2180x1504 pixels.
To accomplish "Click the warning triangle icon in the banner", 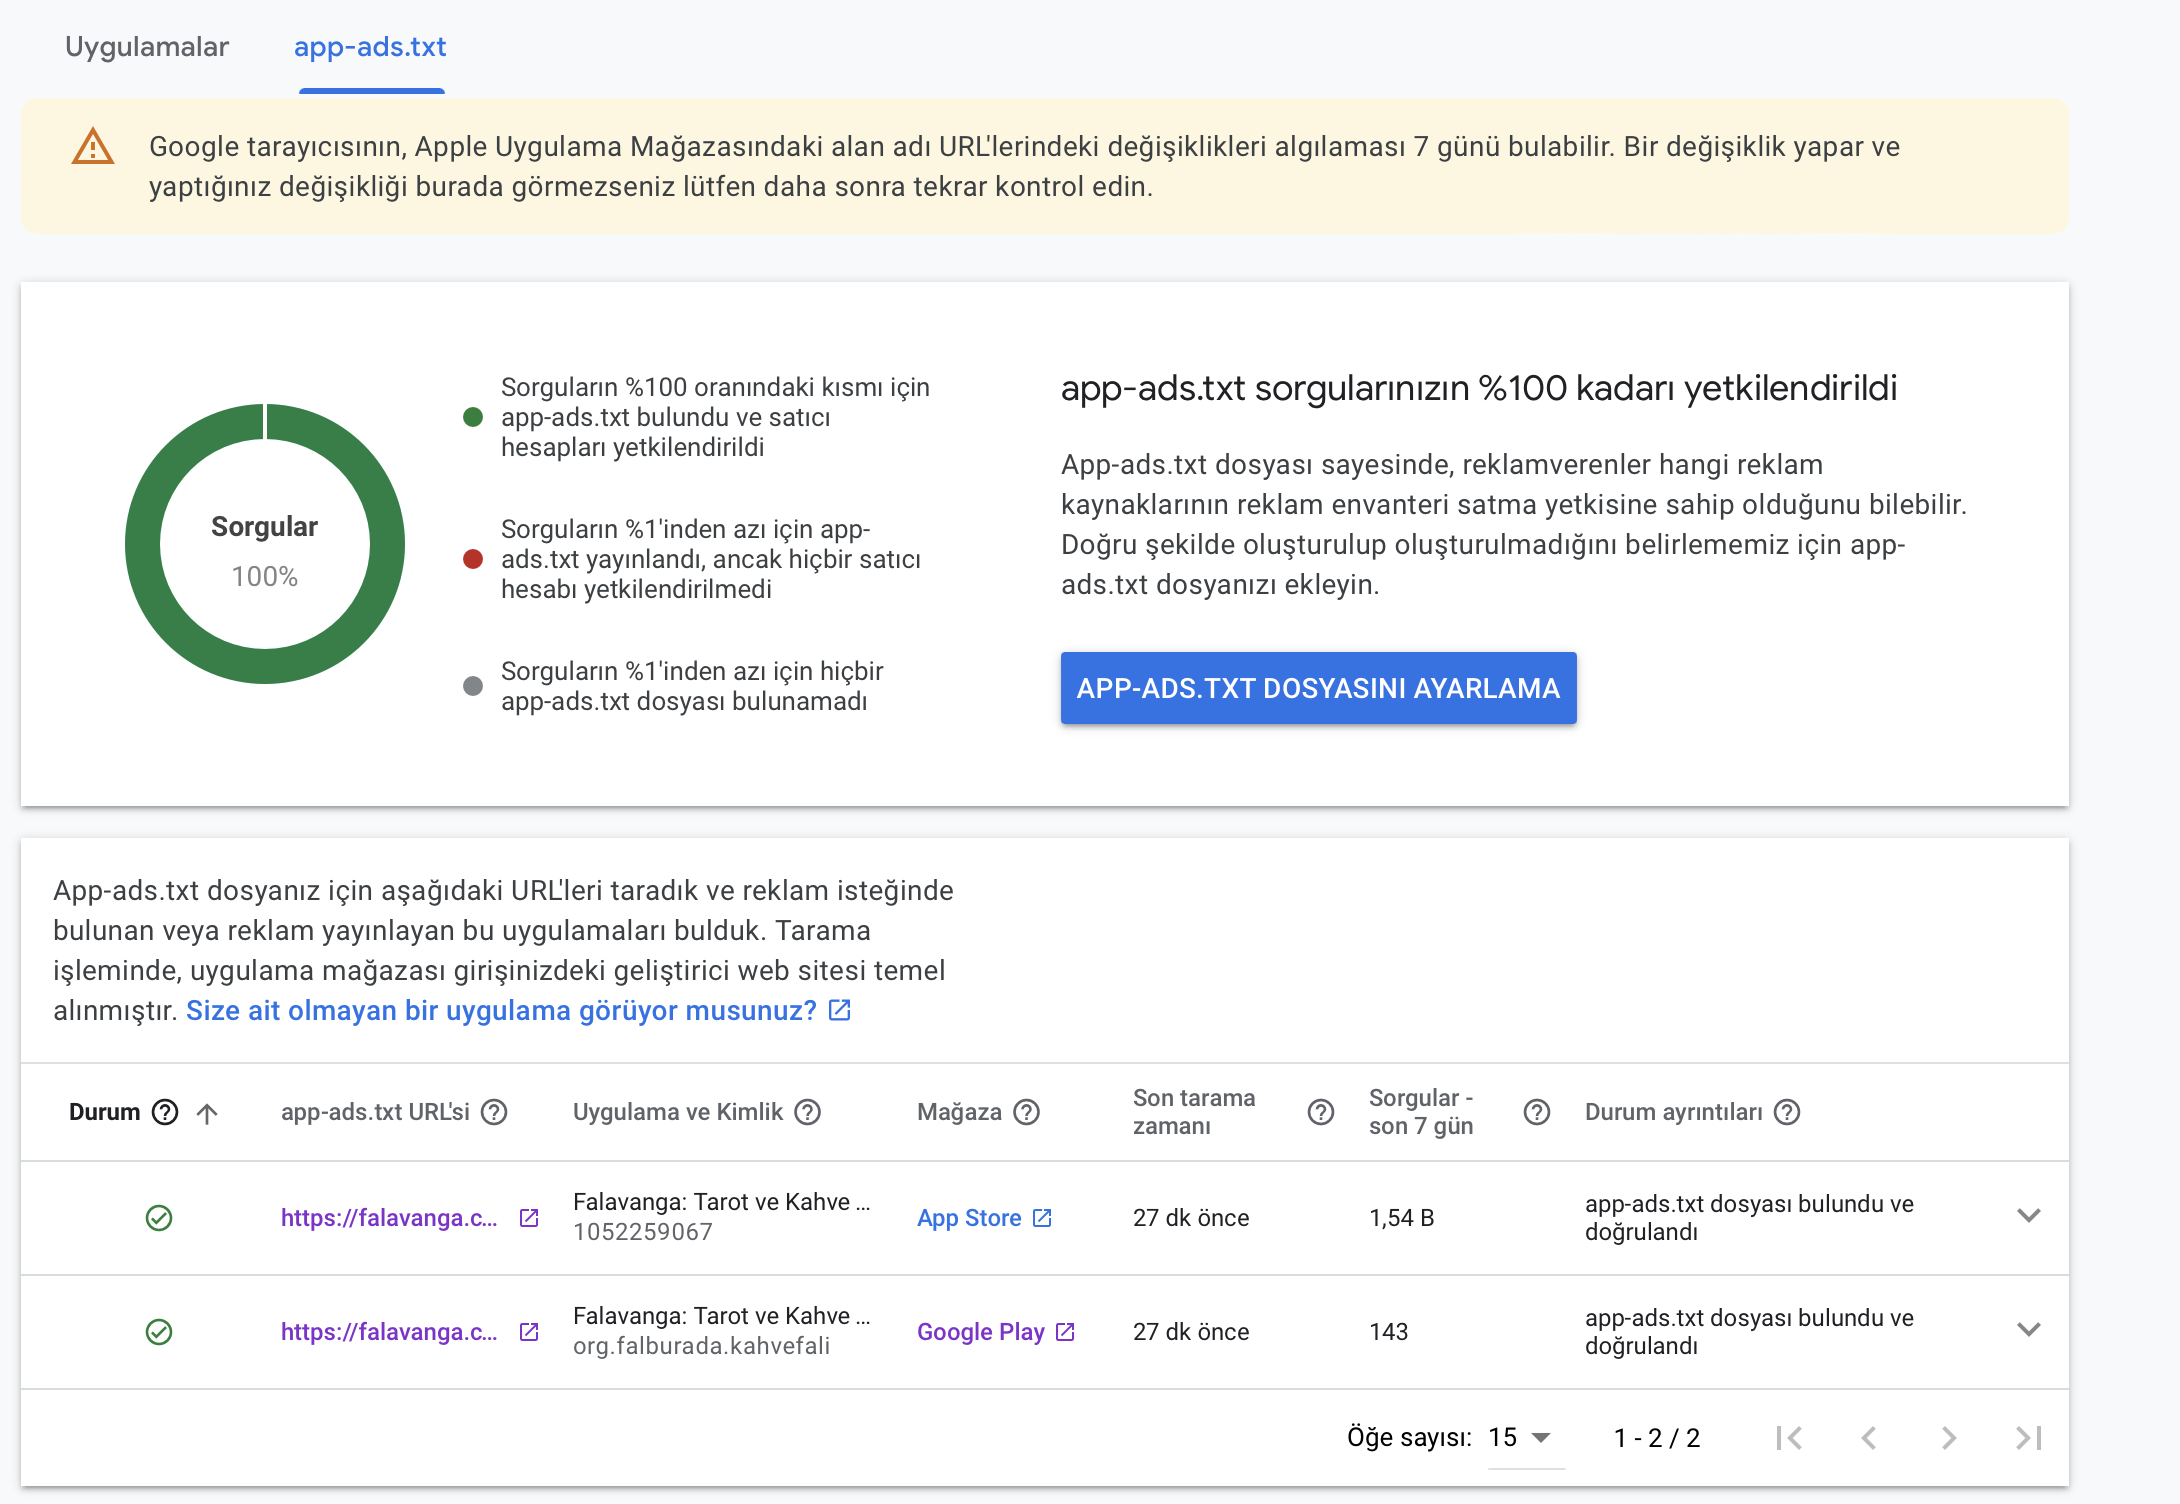I will [x=93, y=147].
